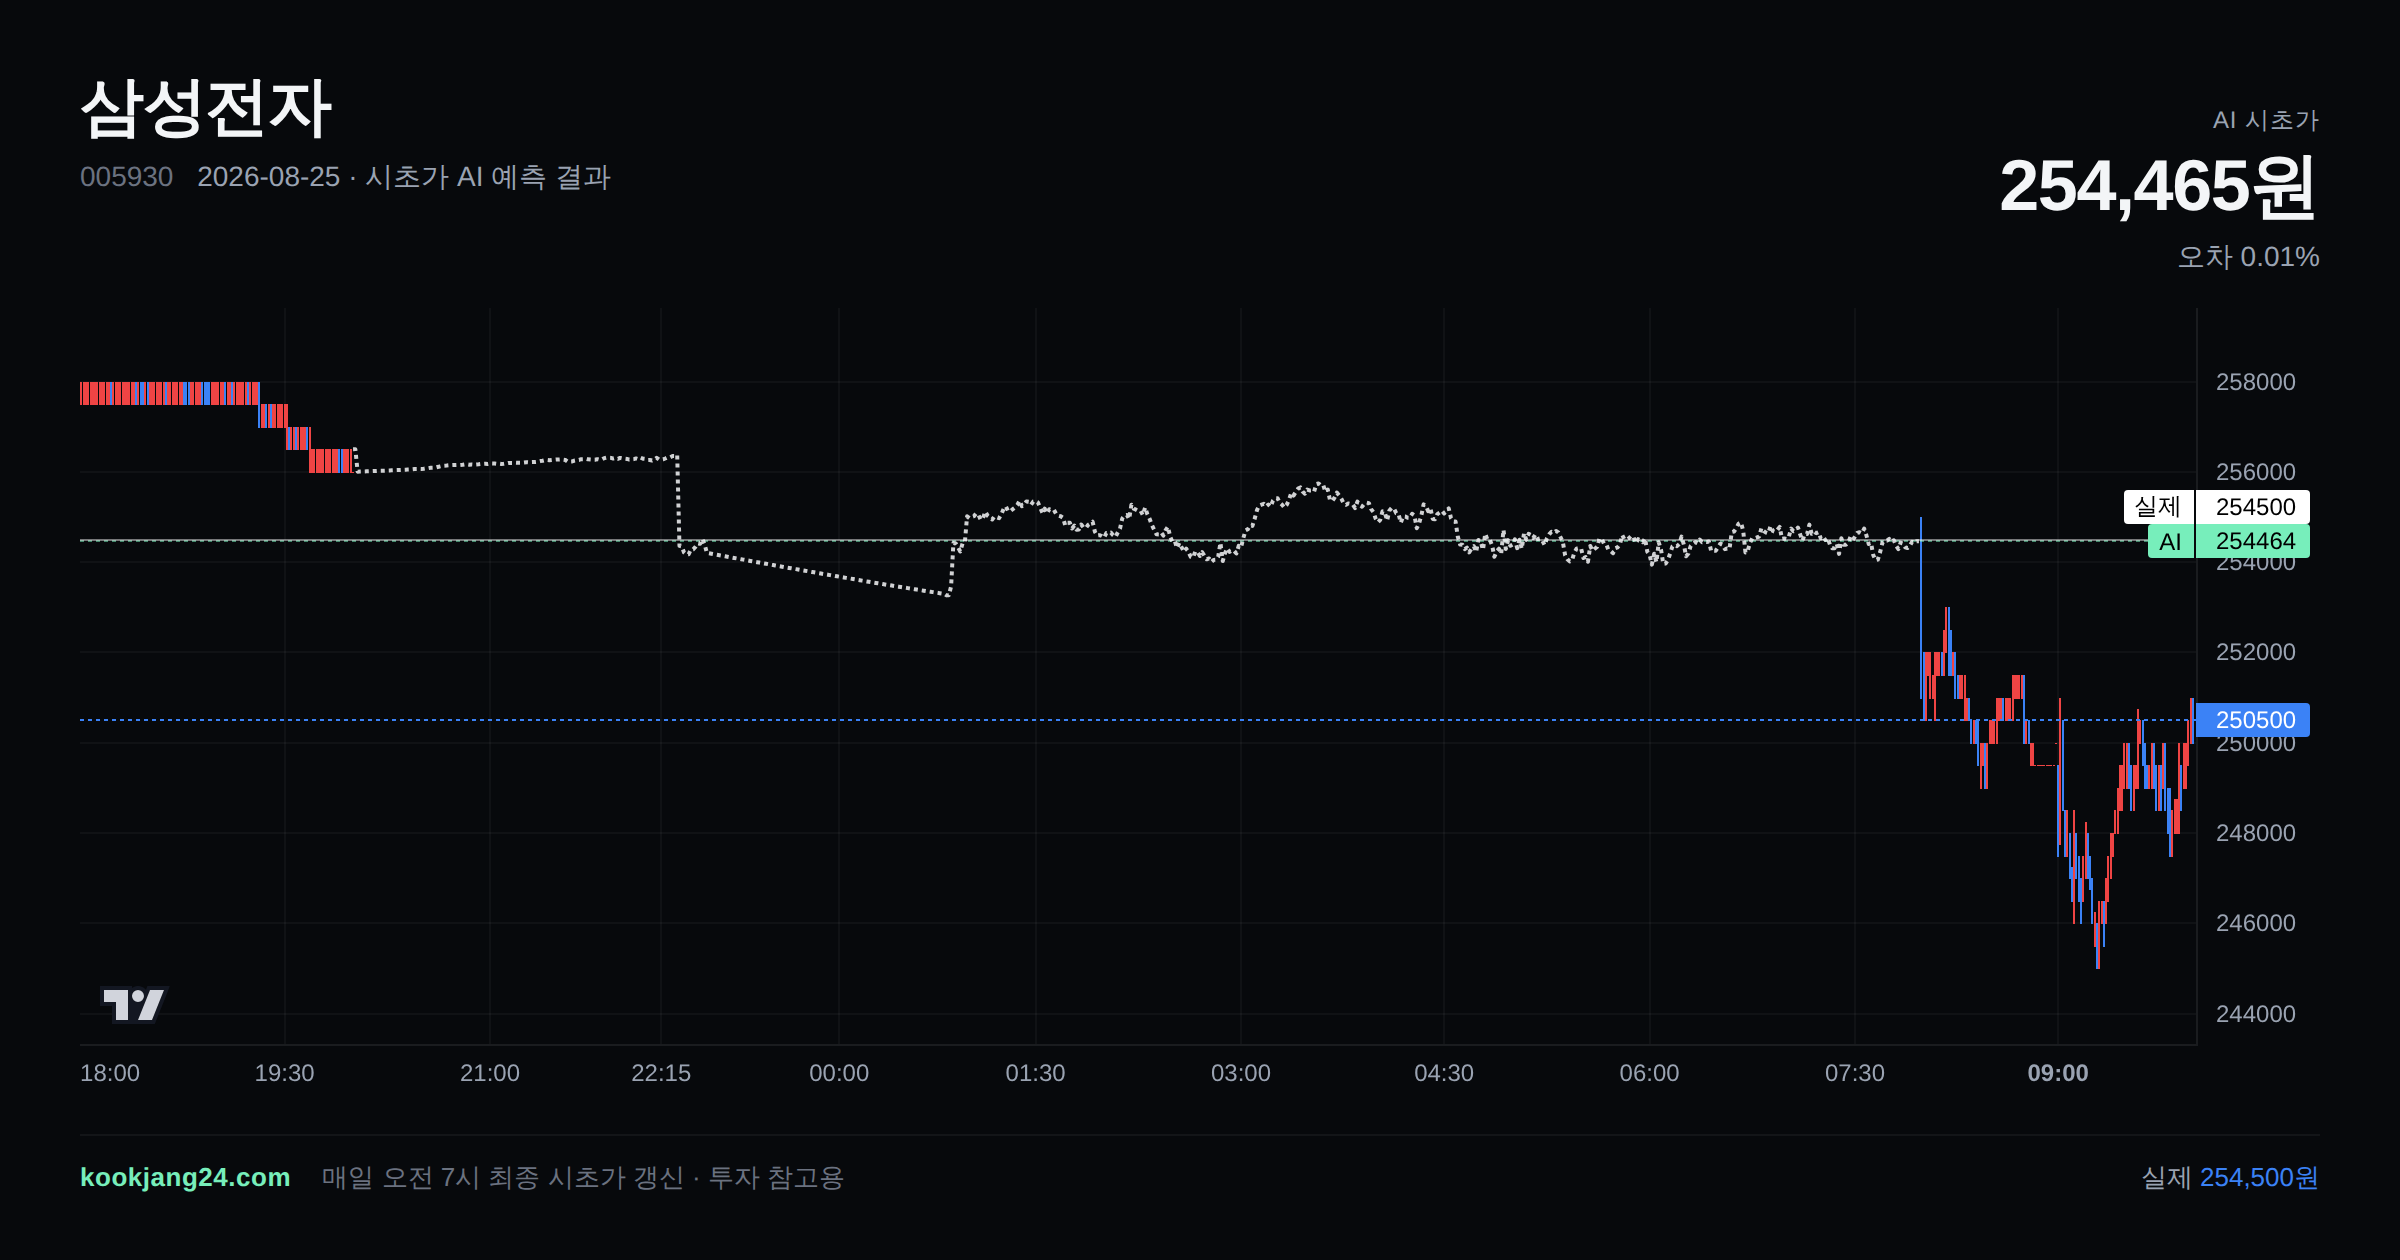Click the 실제 254500 price tag
Viewport: 2400px width, 1260px height.
(2216, 507)
